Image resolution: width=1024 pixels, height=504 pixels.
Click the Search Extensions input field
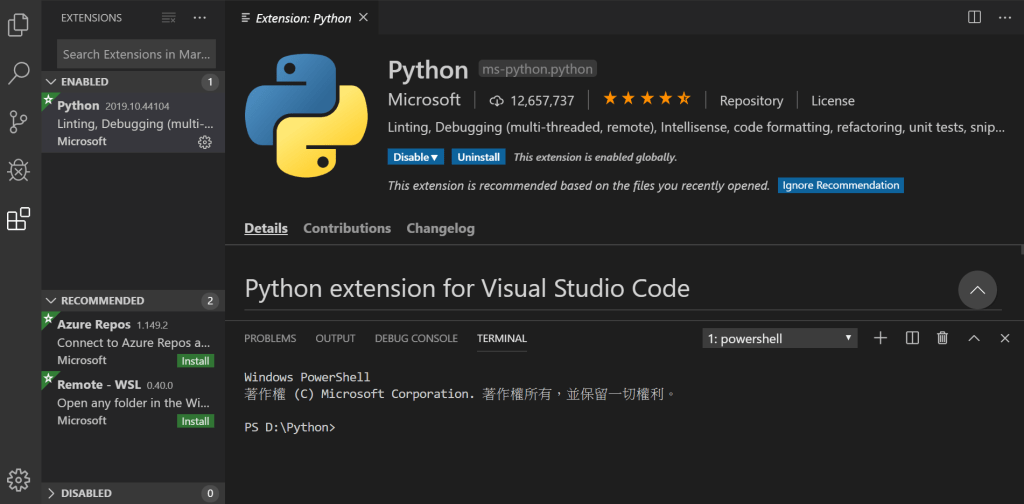coord(136,54)
